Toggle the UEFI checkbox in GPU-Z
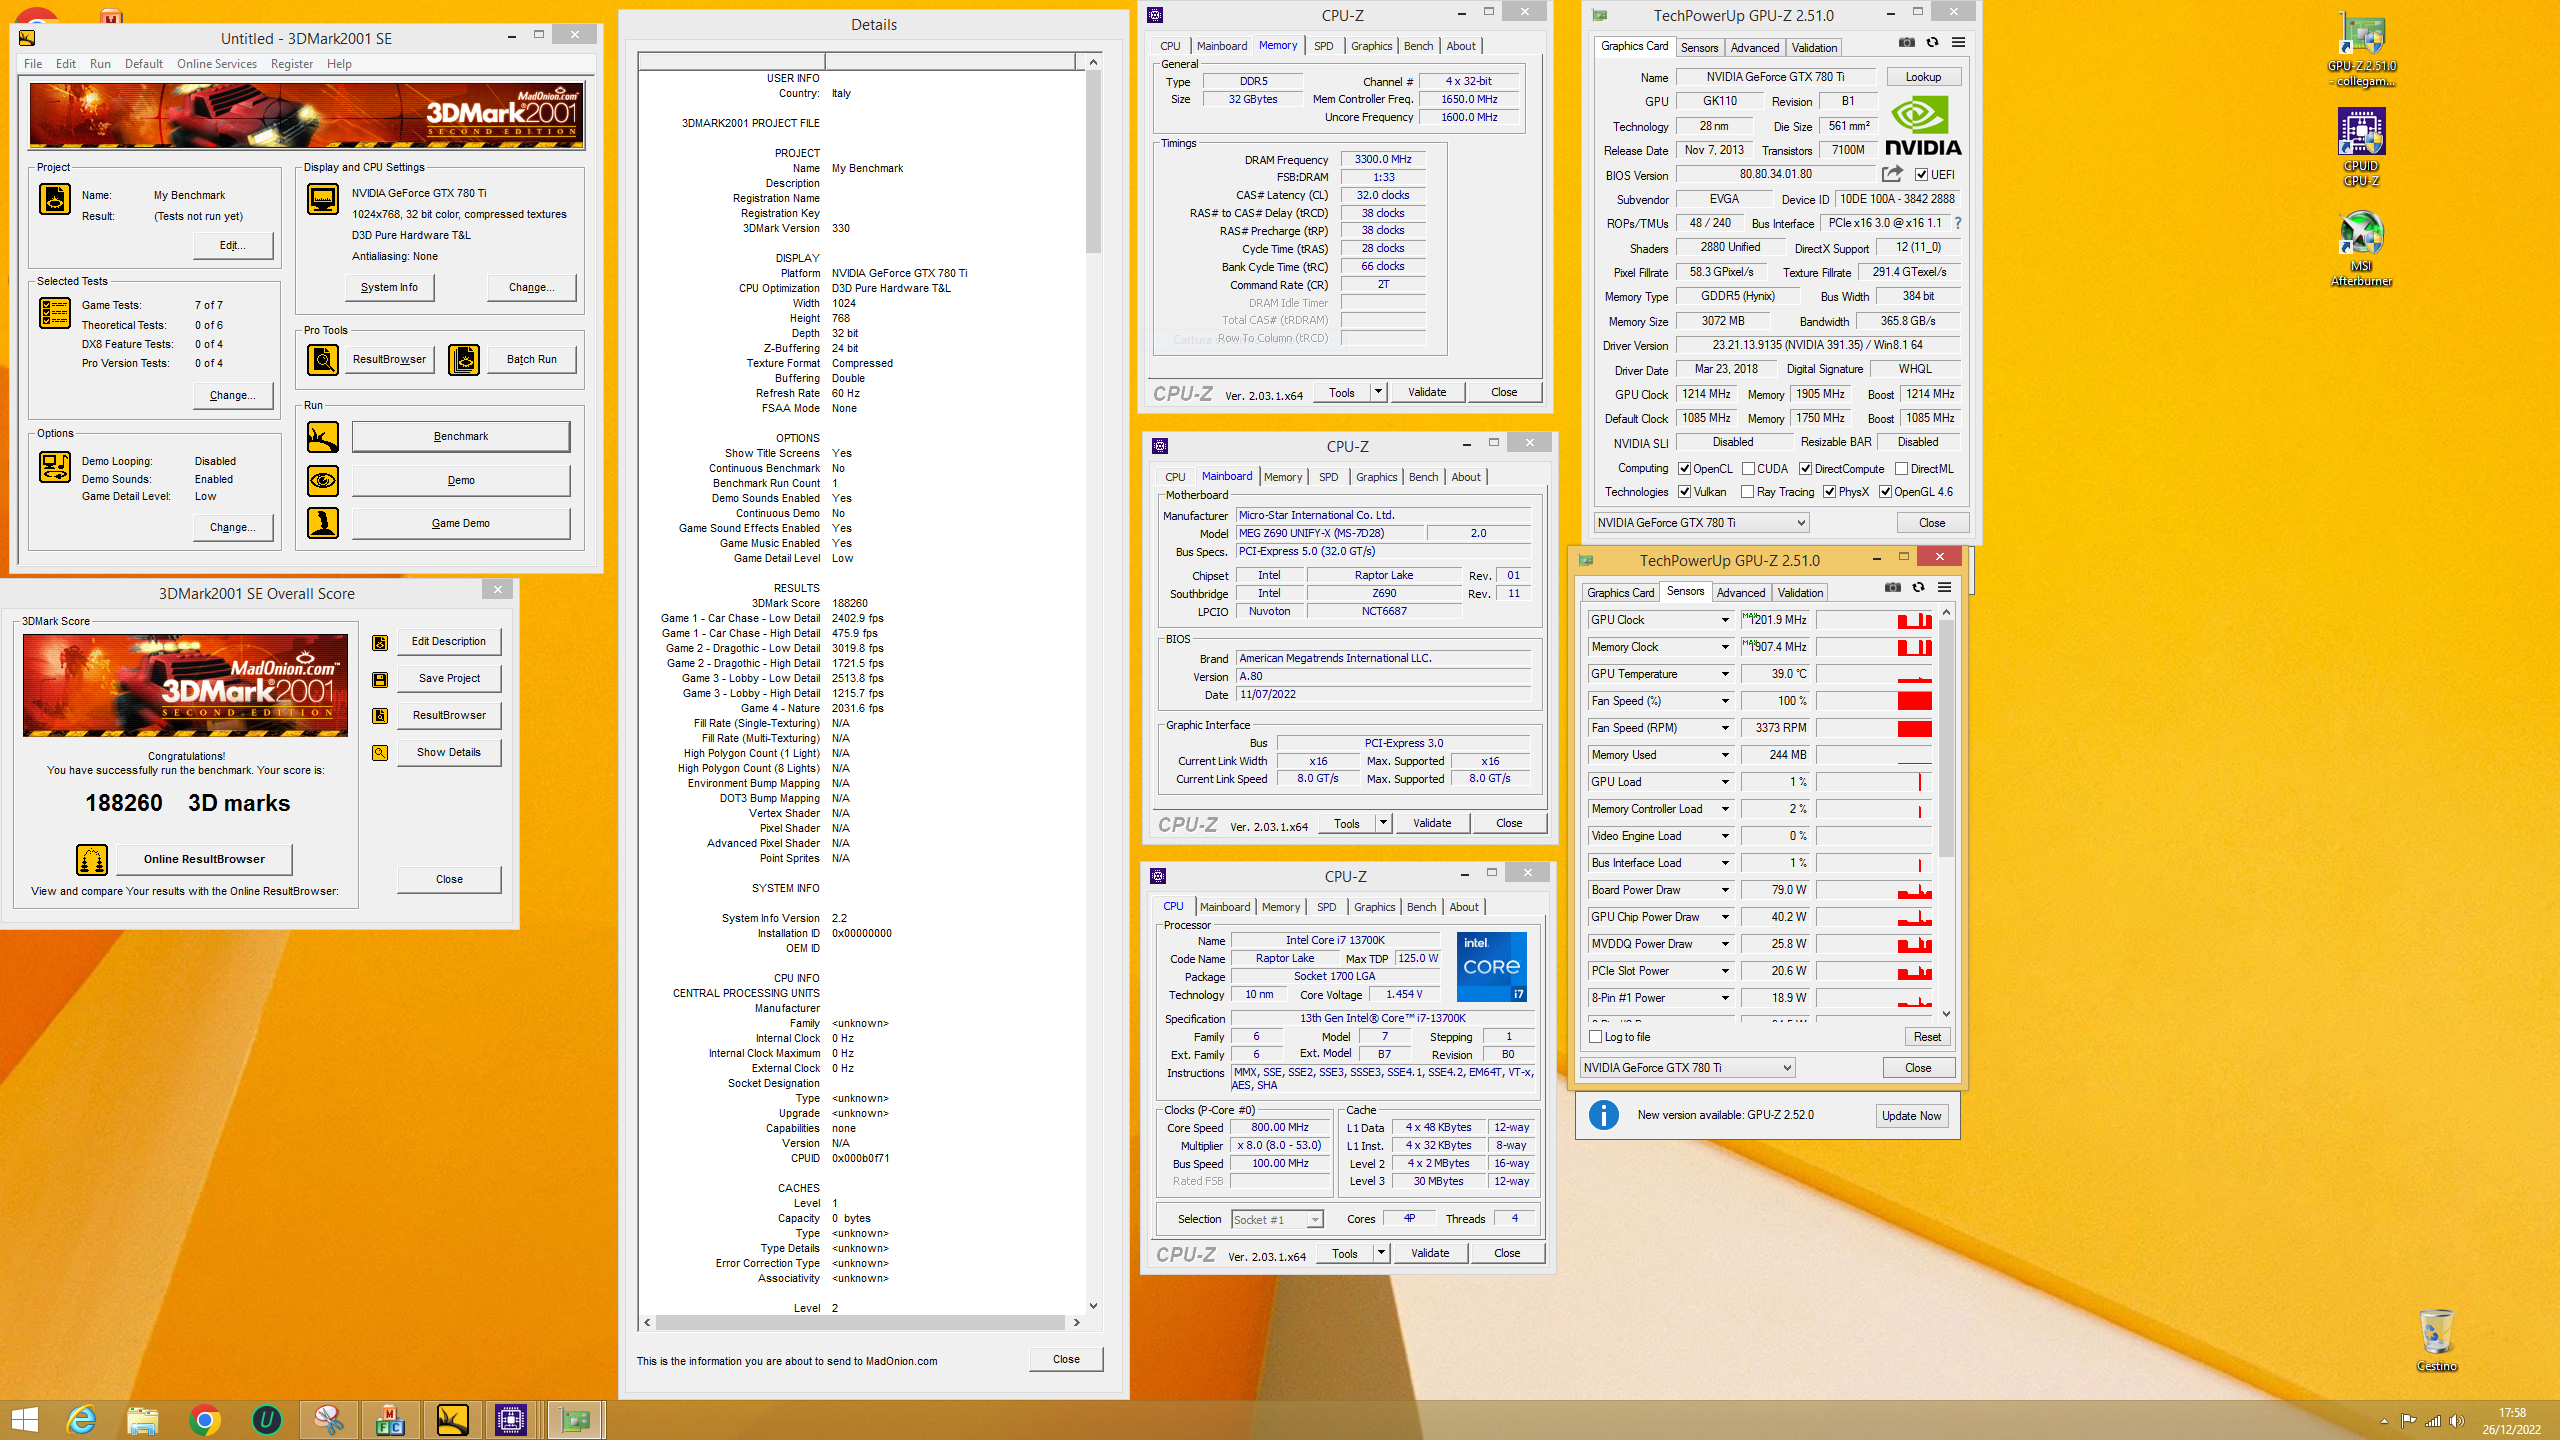Screen dimensions: 2560x1440 [x=1921, y=175]
